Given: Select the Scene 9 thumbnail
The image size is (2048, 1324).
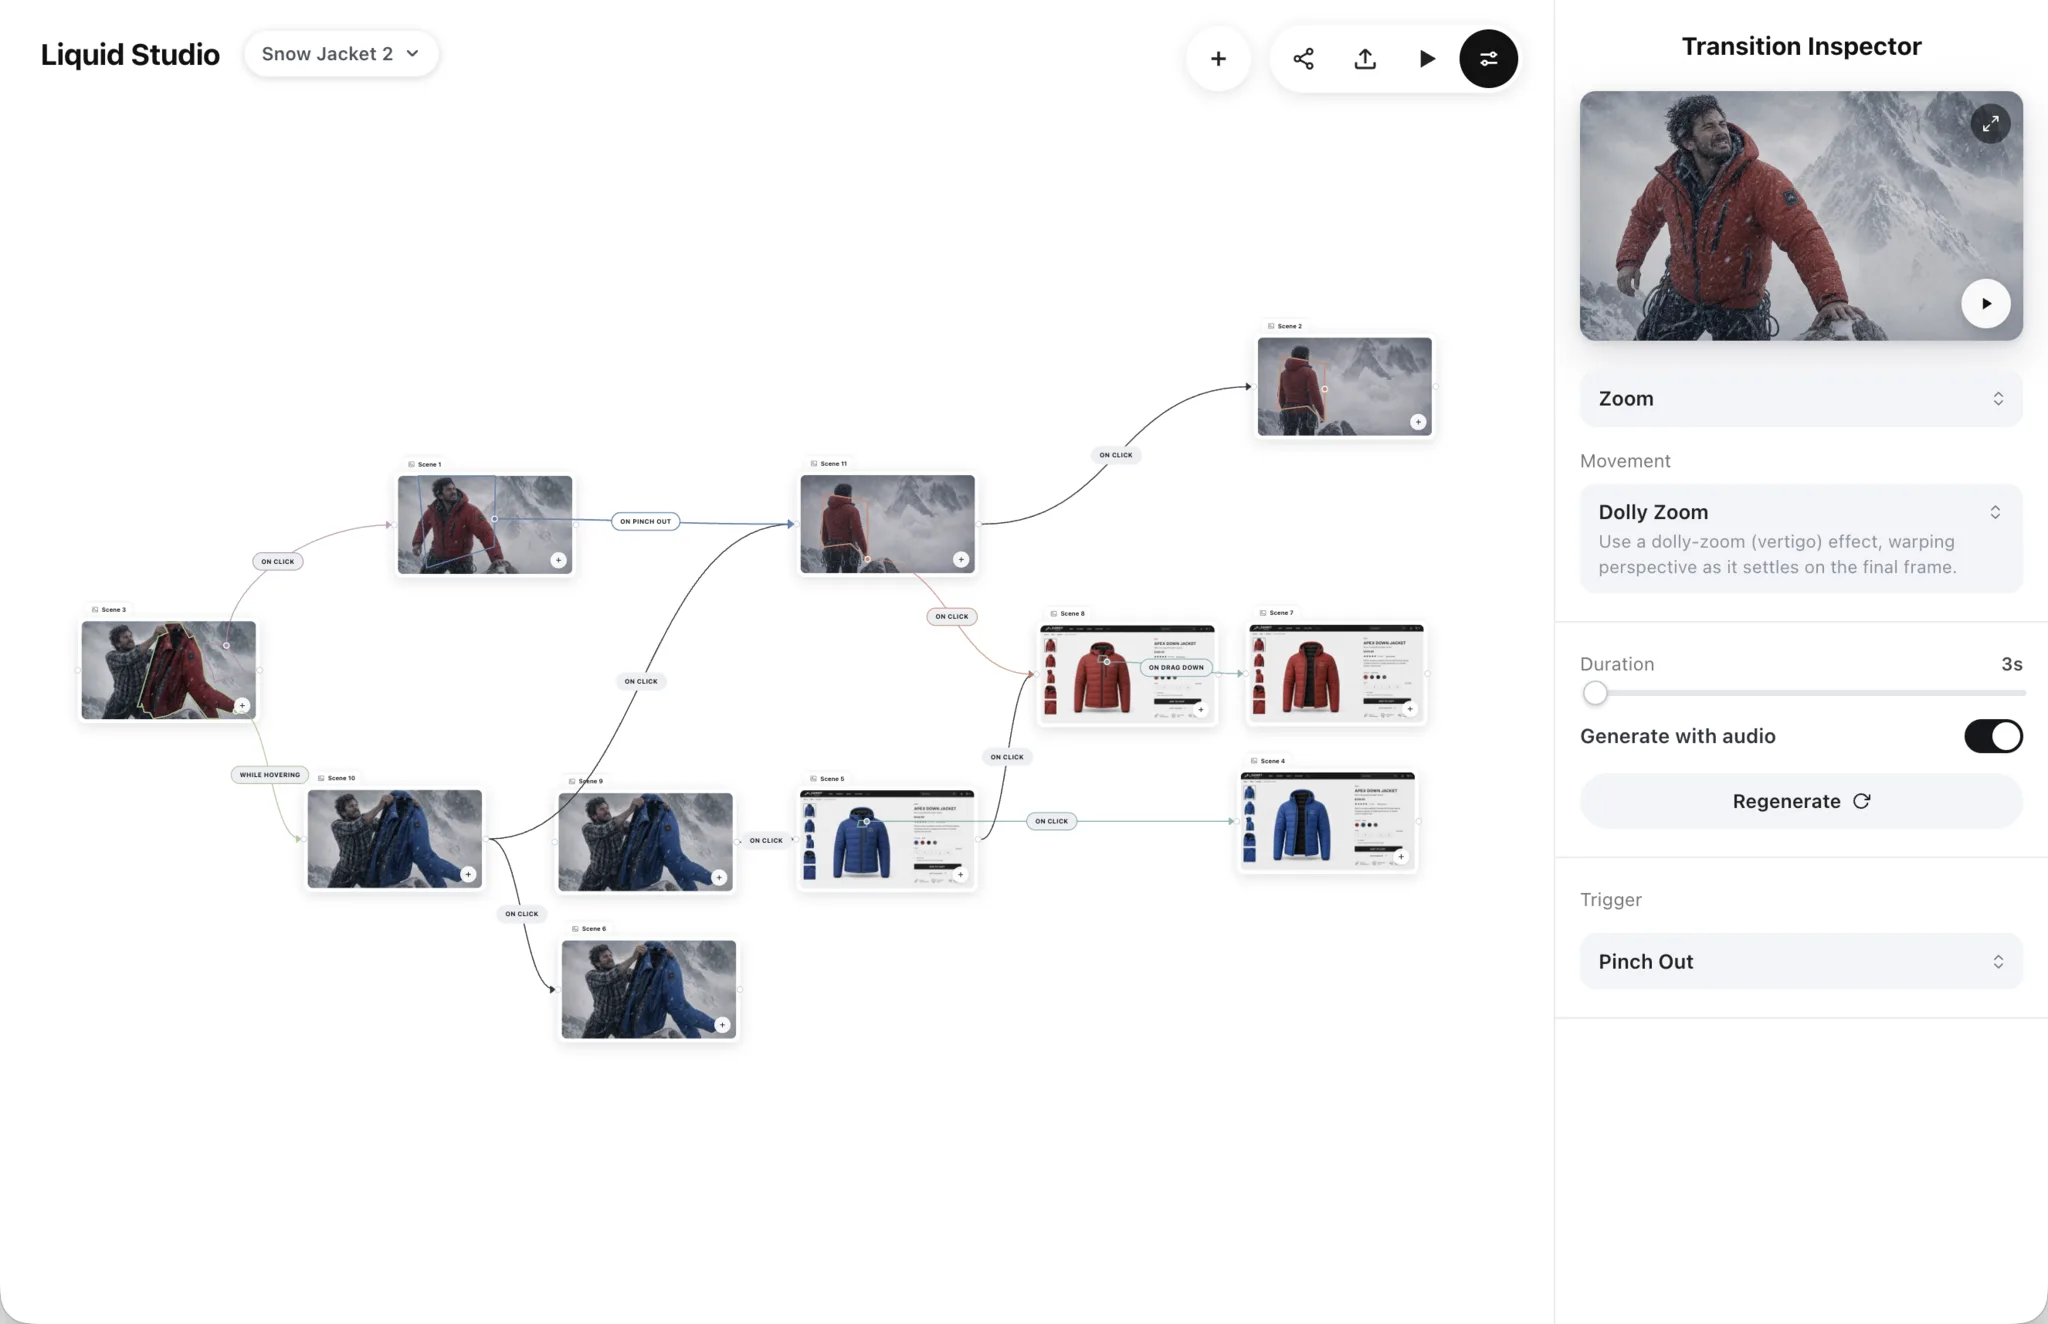Looking at the screenshot, I should click(645, 842).
